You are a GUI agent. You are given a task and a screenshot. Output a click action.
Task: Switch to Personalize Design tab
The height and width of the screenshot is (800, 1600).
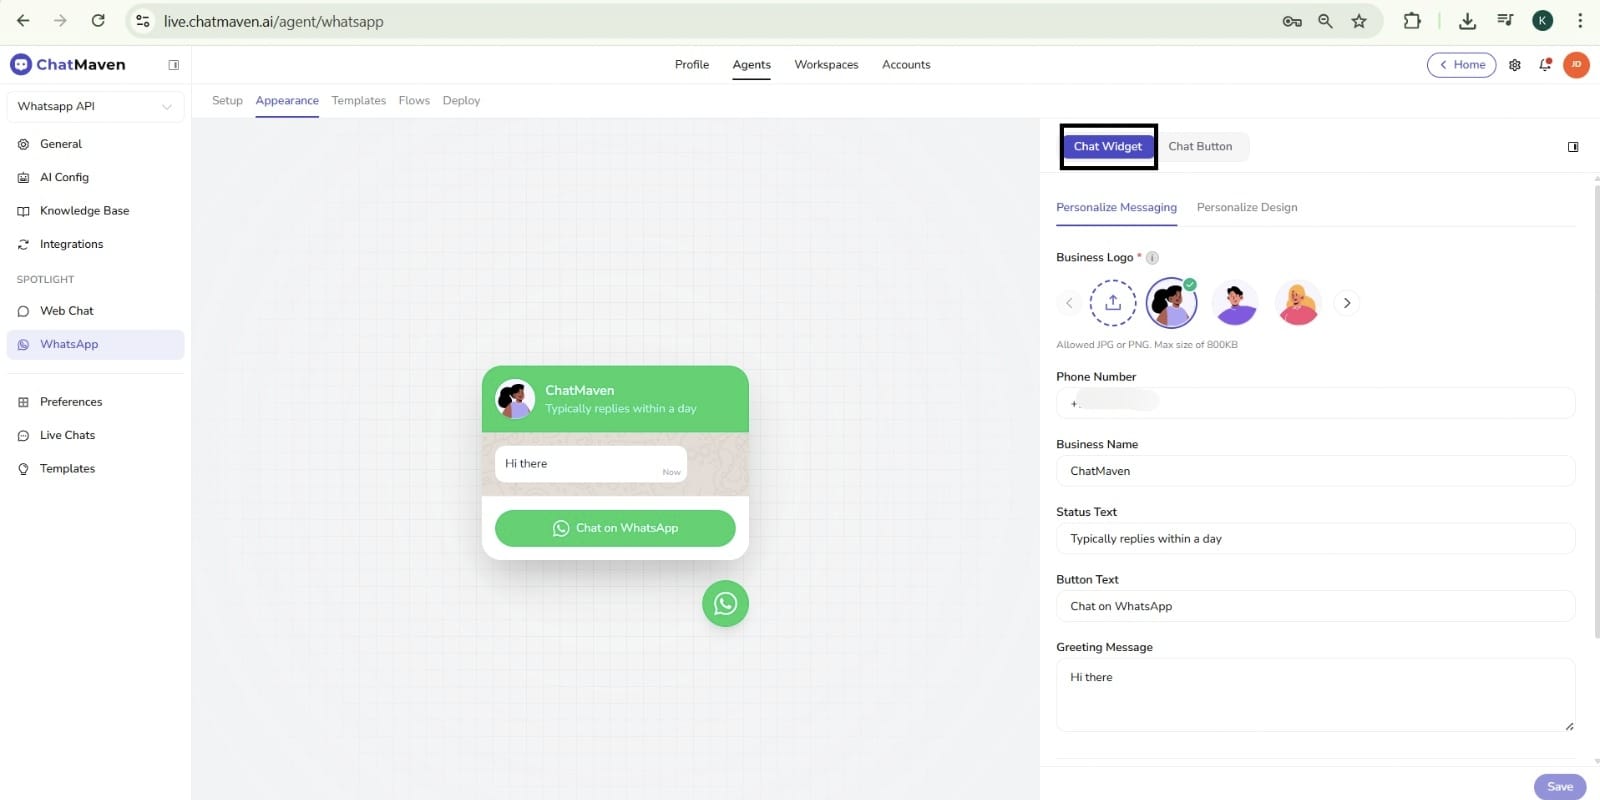(1246, 207)
